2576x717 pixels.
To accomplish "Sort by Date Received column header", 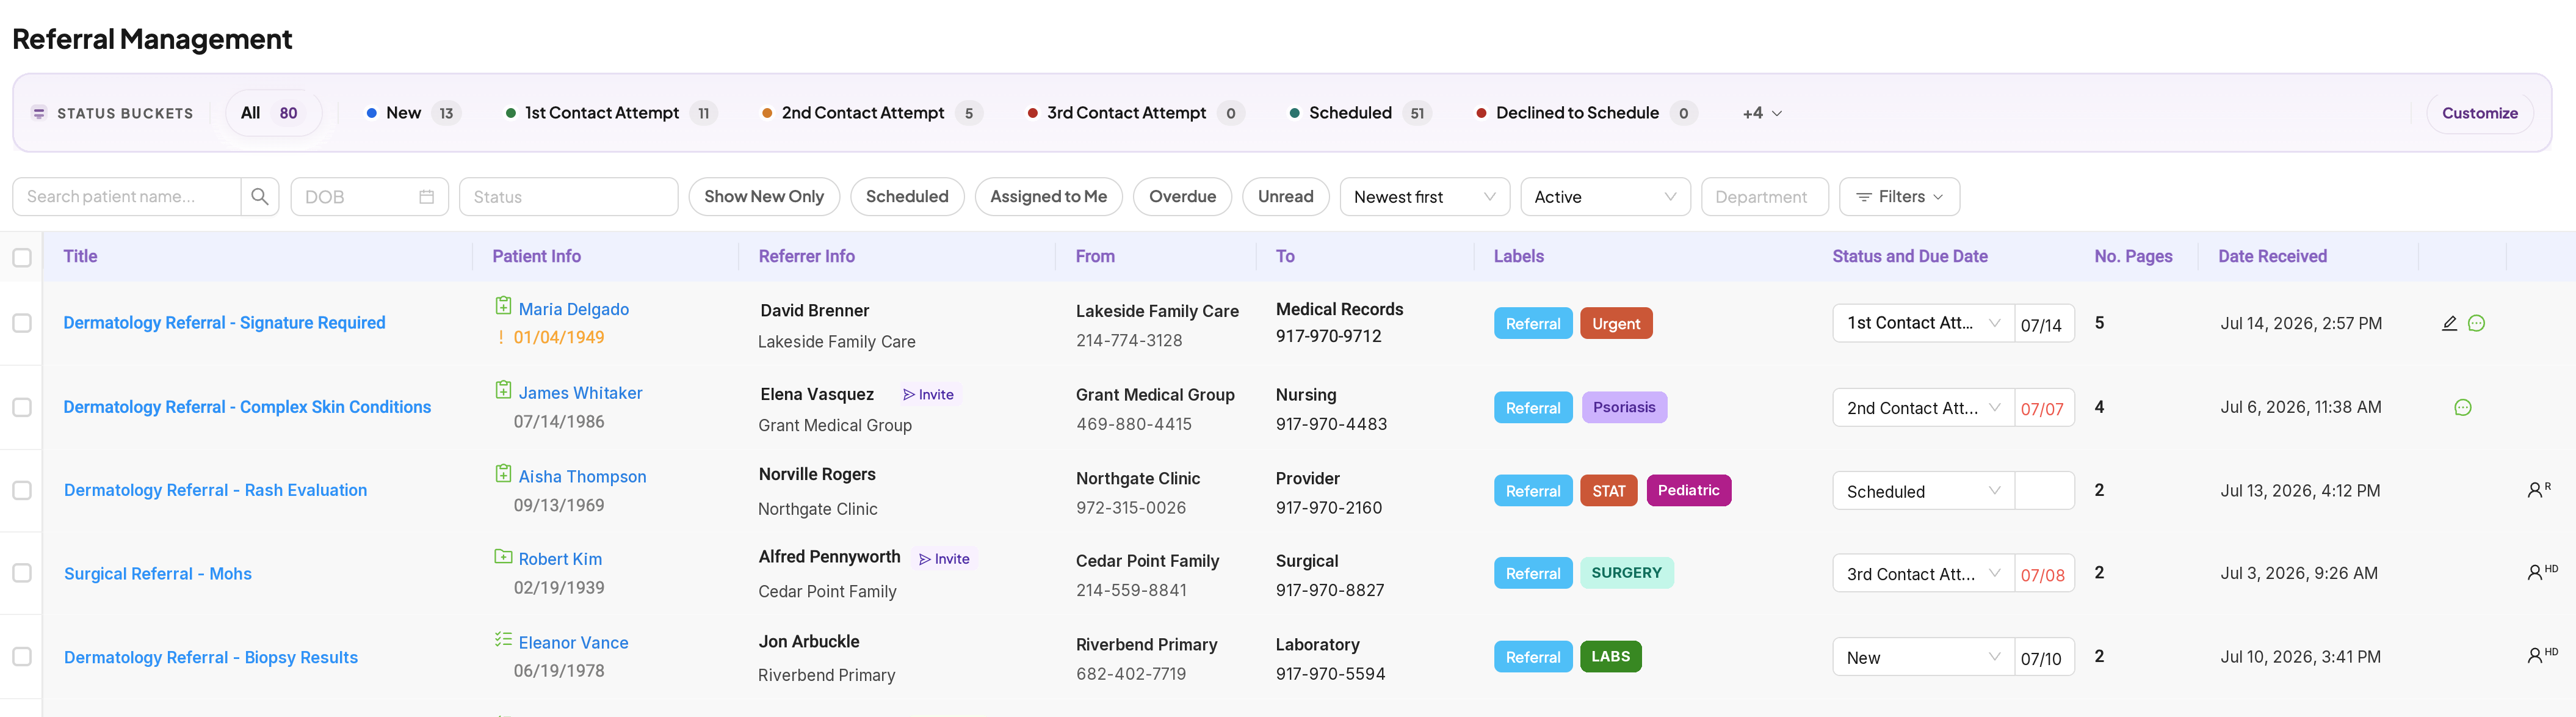I will coord(2272,256).
